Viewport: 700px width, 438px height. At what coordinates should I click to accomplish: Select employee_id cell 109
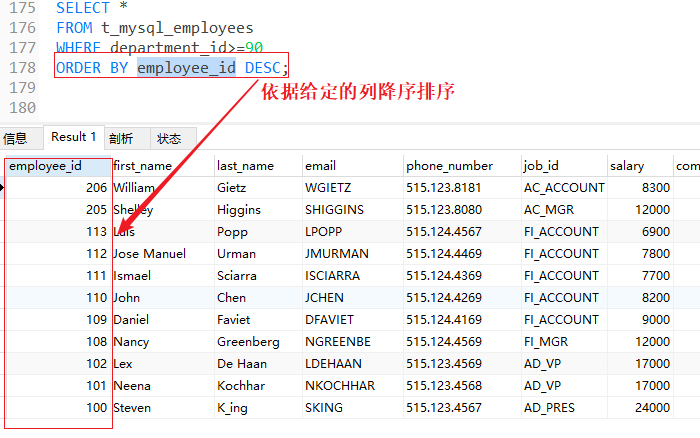click(x=58, y=320)
